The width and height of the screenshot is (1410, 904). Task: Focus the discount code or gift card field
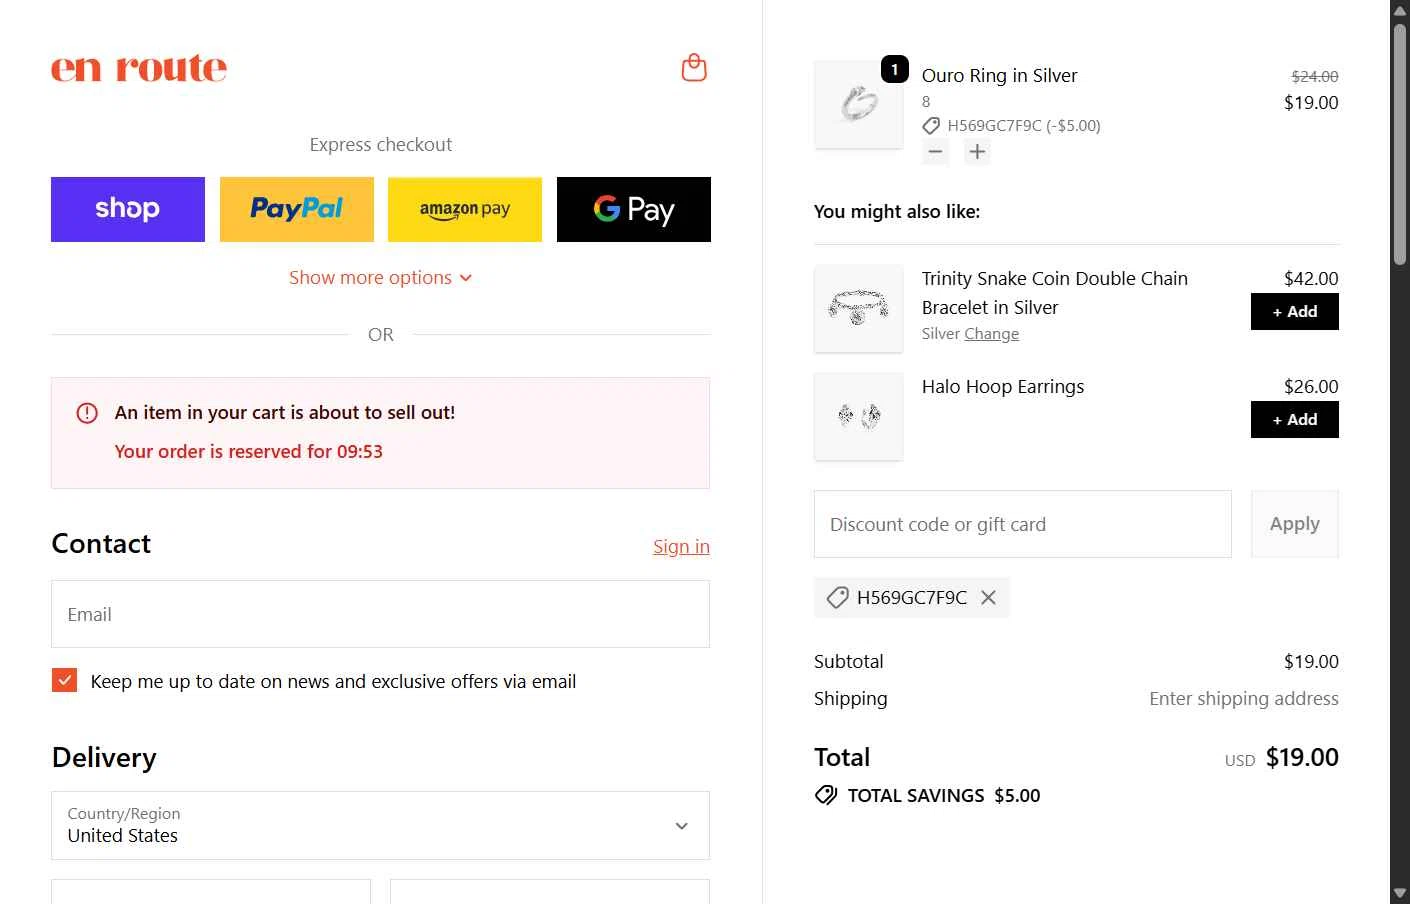(1023, 524)
